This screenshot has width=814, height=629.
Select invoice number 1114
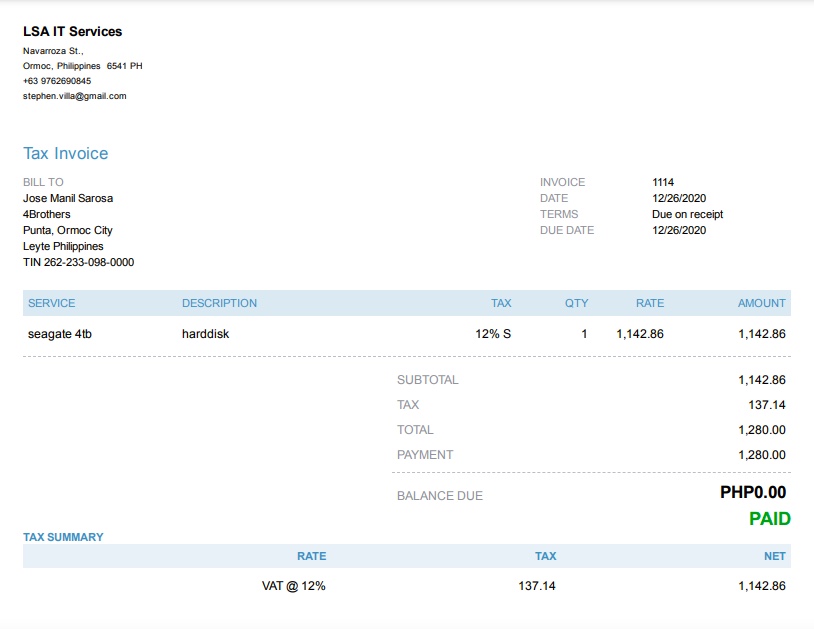(663, 182)
